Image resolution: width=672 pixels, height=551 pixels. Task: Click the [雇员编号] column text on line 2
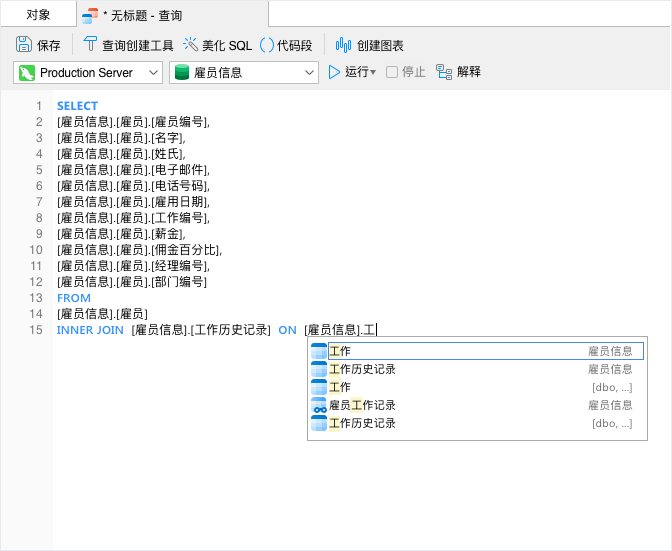tap(179, 122)
